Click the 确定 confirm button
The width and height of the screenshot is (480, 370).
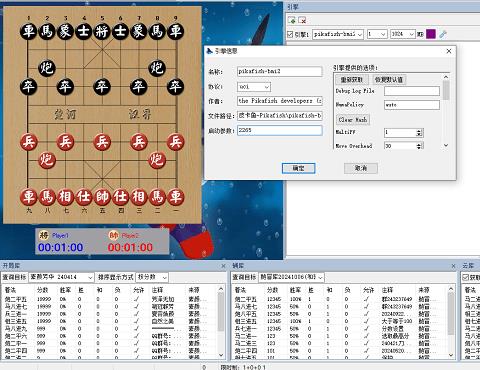coord(298,168)
